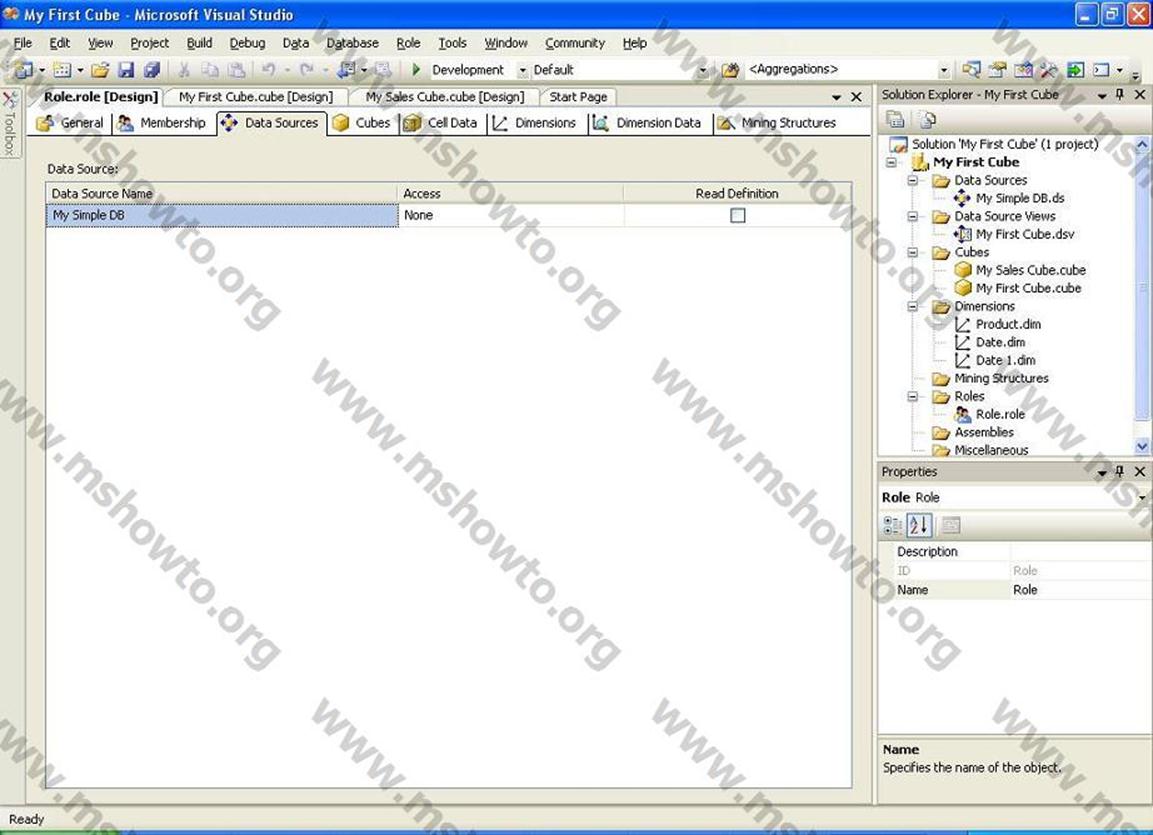1153x835 pixels.
Task: Click the Open File folder toolbar icon
Action: (x=100, y=70)
